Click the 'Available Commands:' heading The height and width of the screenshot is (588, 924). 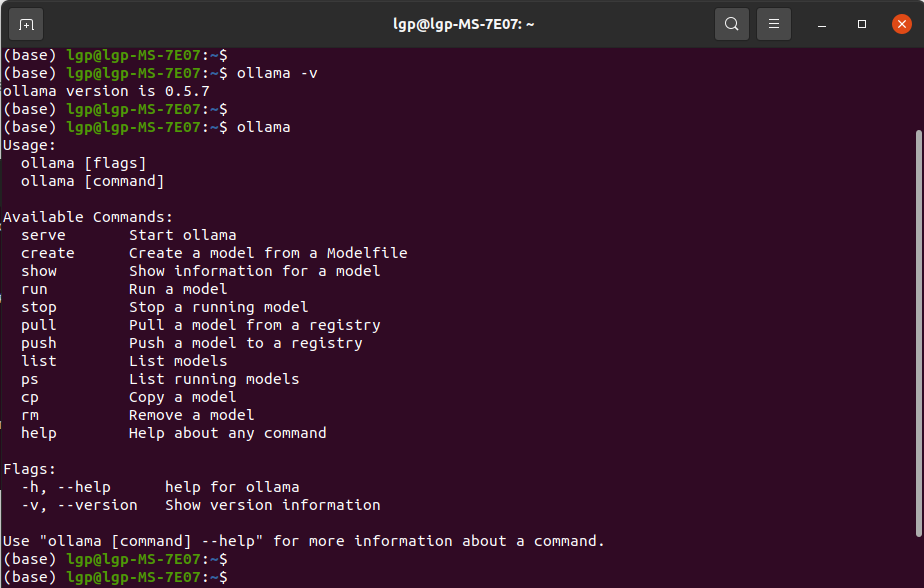pos(88,217)
